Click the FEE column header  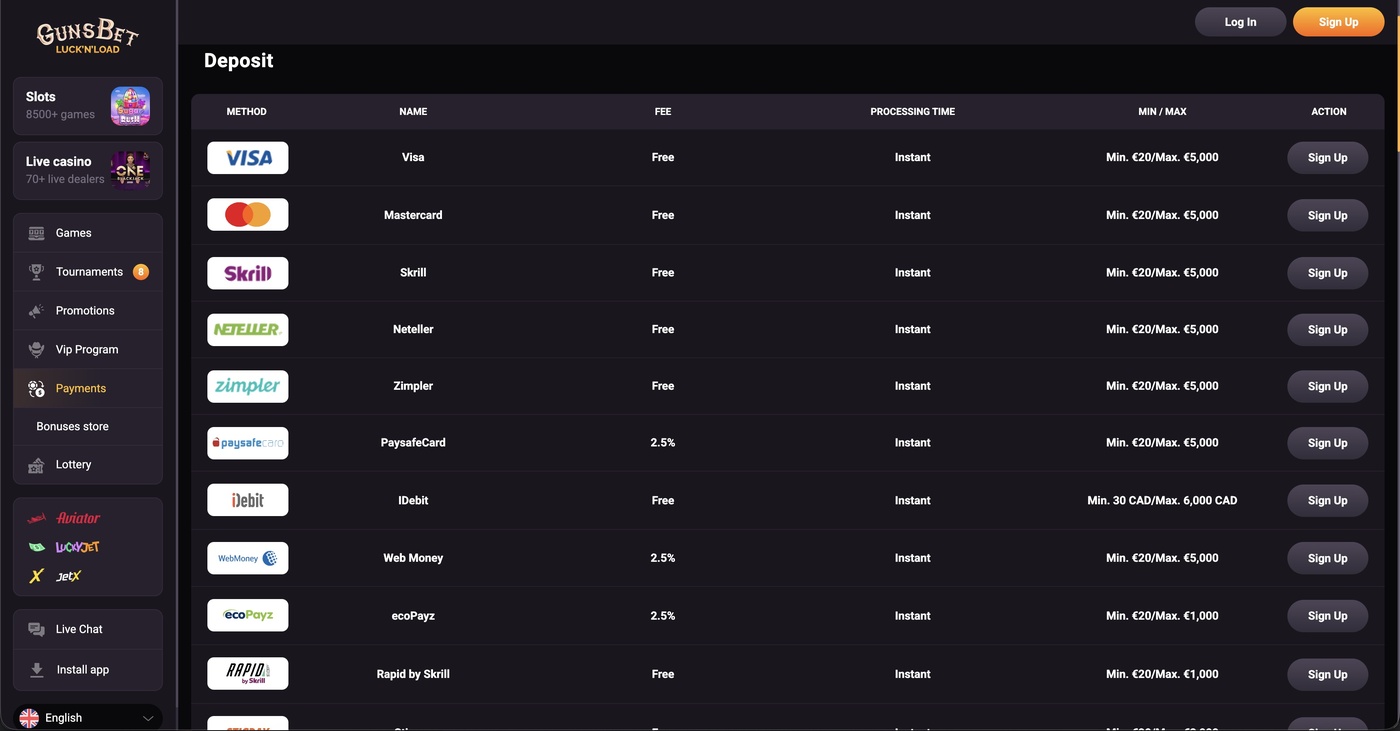click(663, 112)
